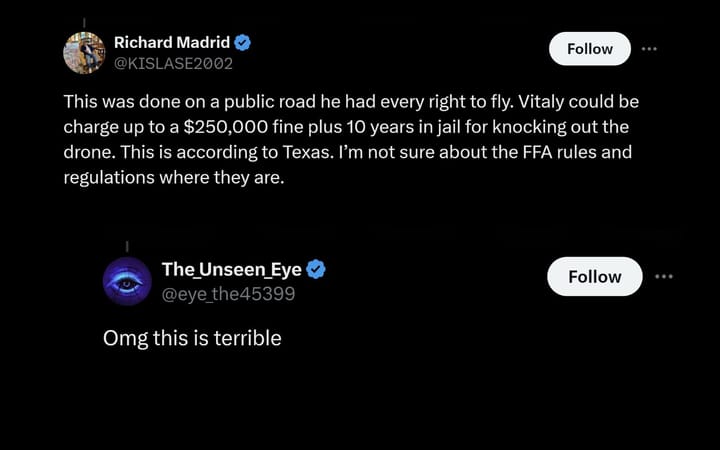
Task: Click Richard Madrid's blue verified badge
Action: (x=243, y=43)
